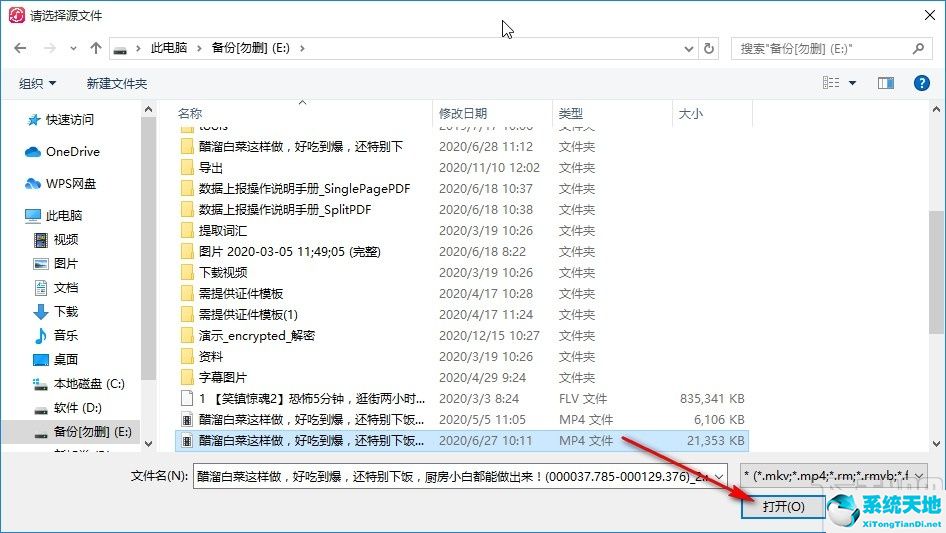Sort by 修改日期 column header
The width and height of the screenshot is (946, 533).
click(x=463, y=113)
